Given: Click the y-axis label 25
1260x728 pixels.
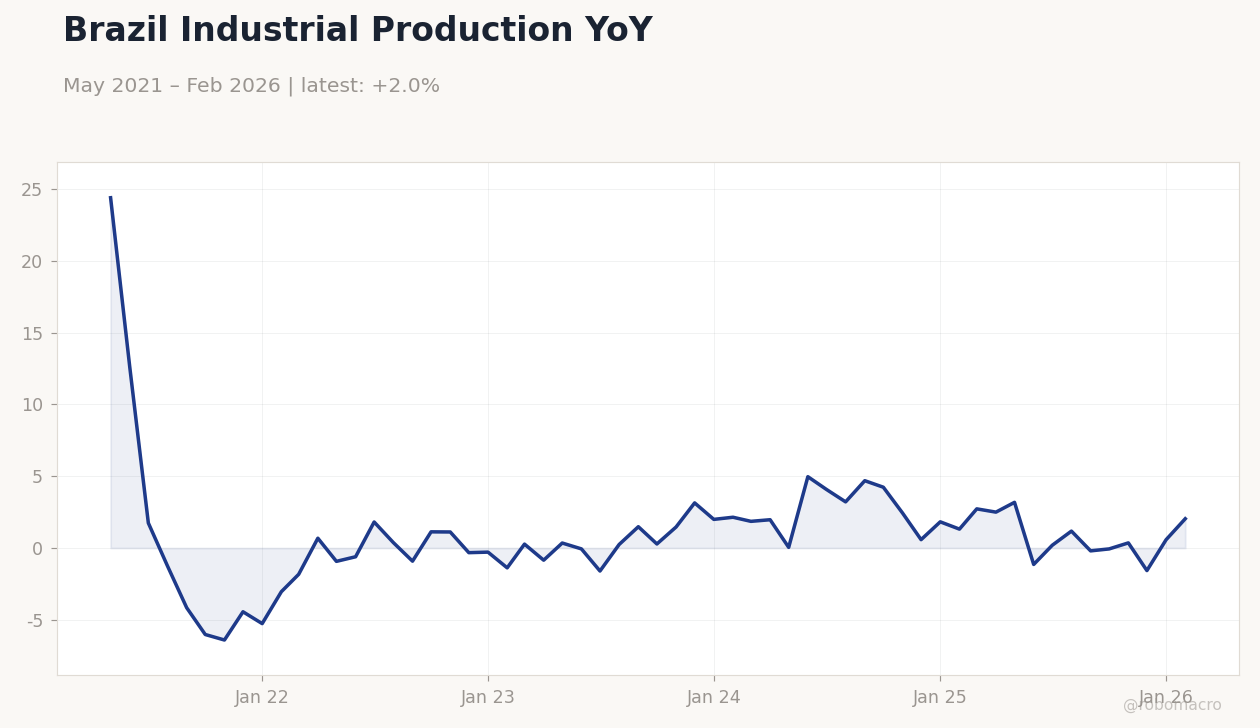Looking at the screenshot, I should pyautogui.click(x=32, y=190).
